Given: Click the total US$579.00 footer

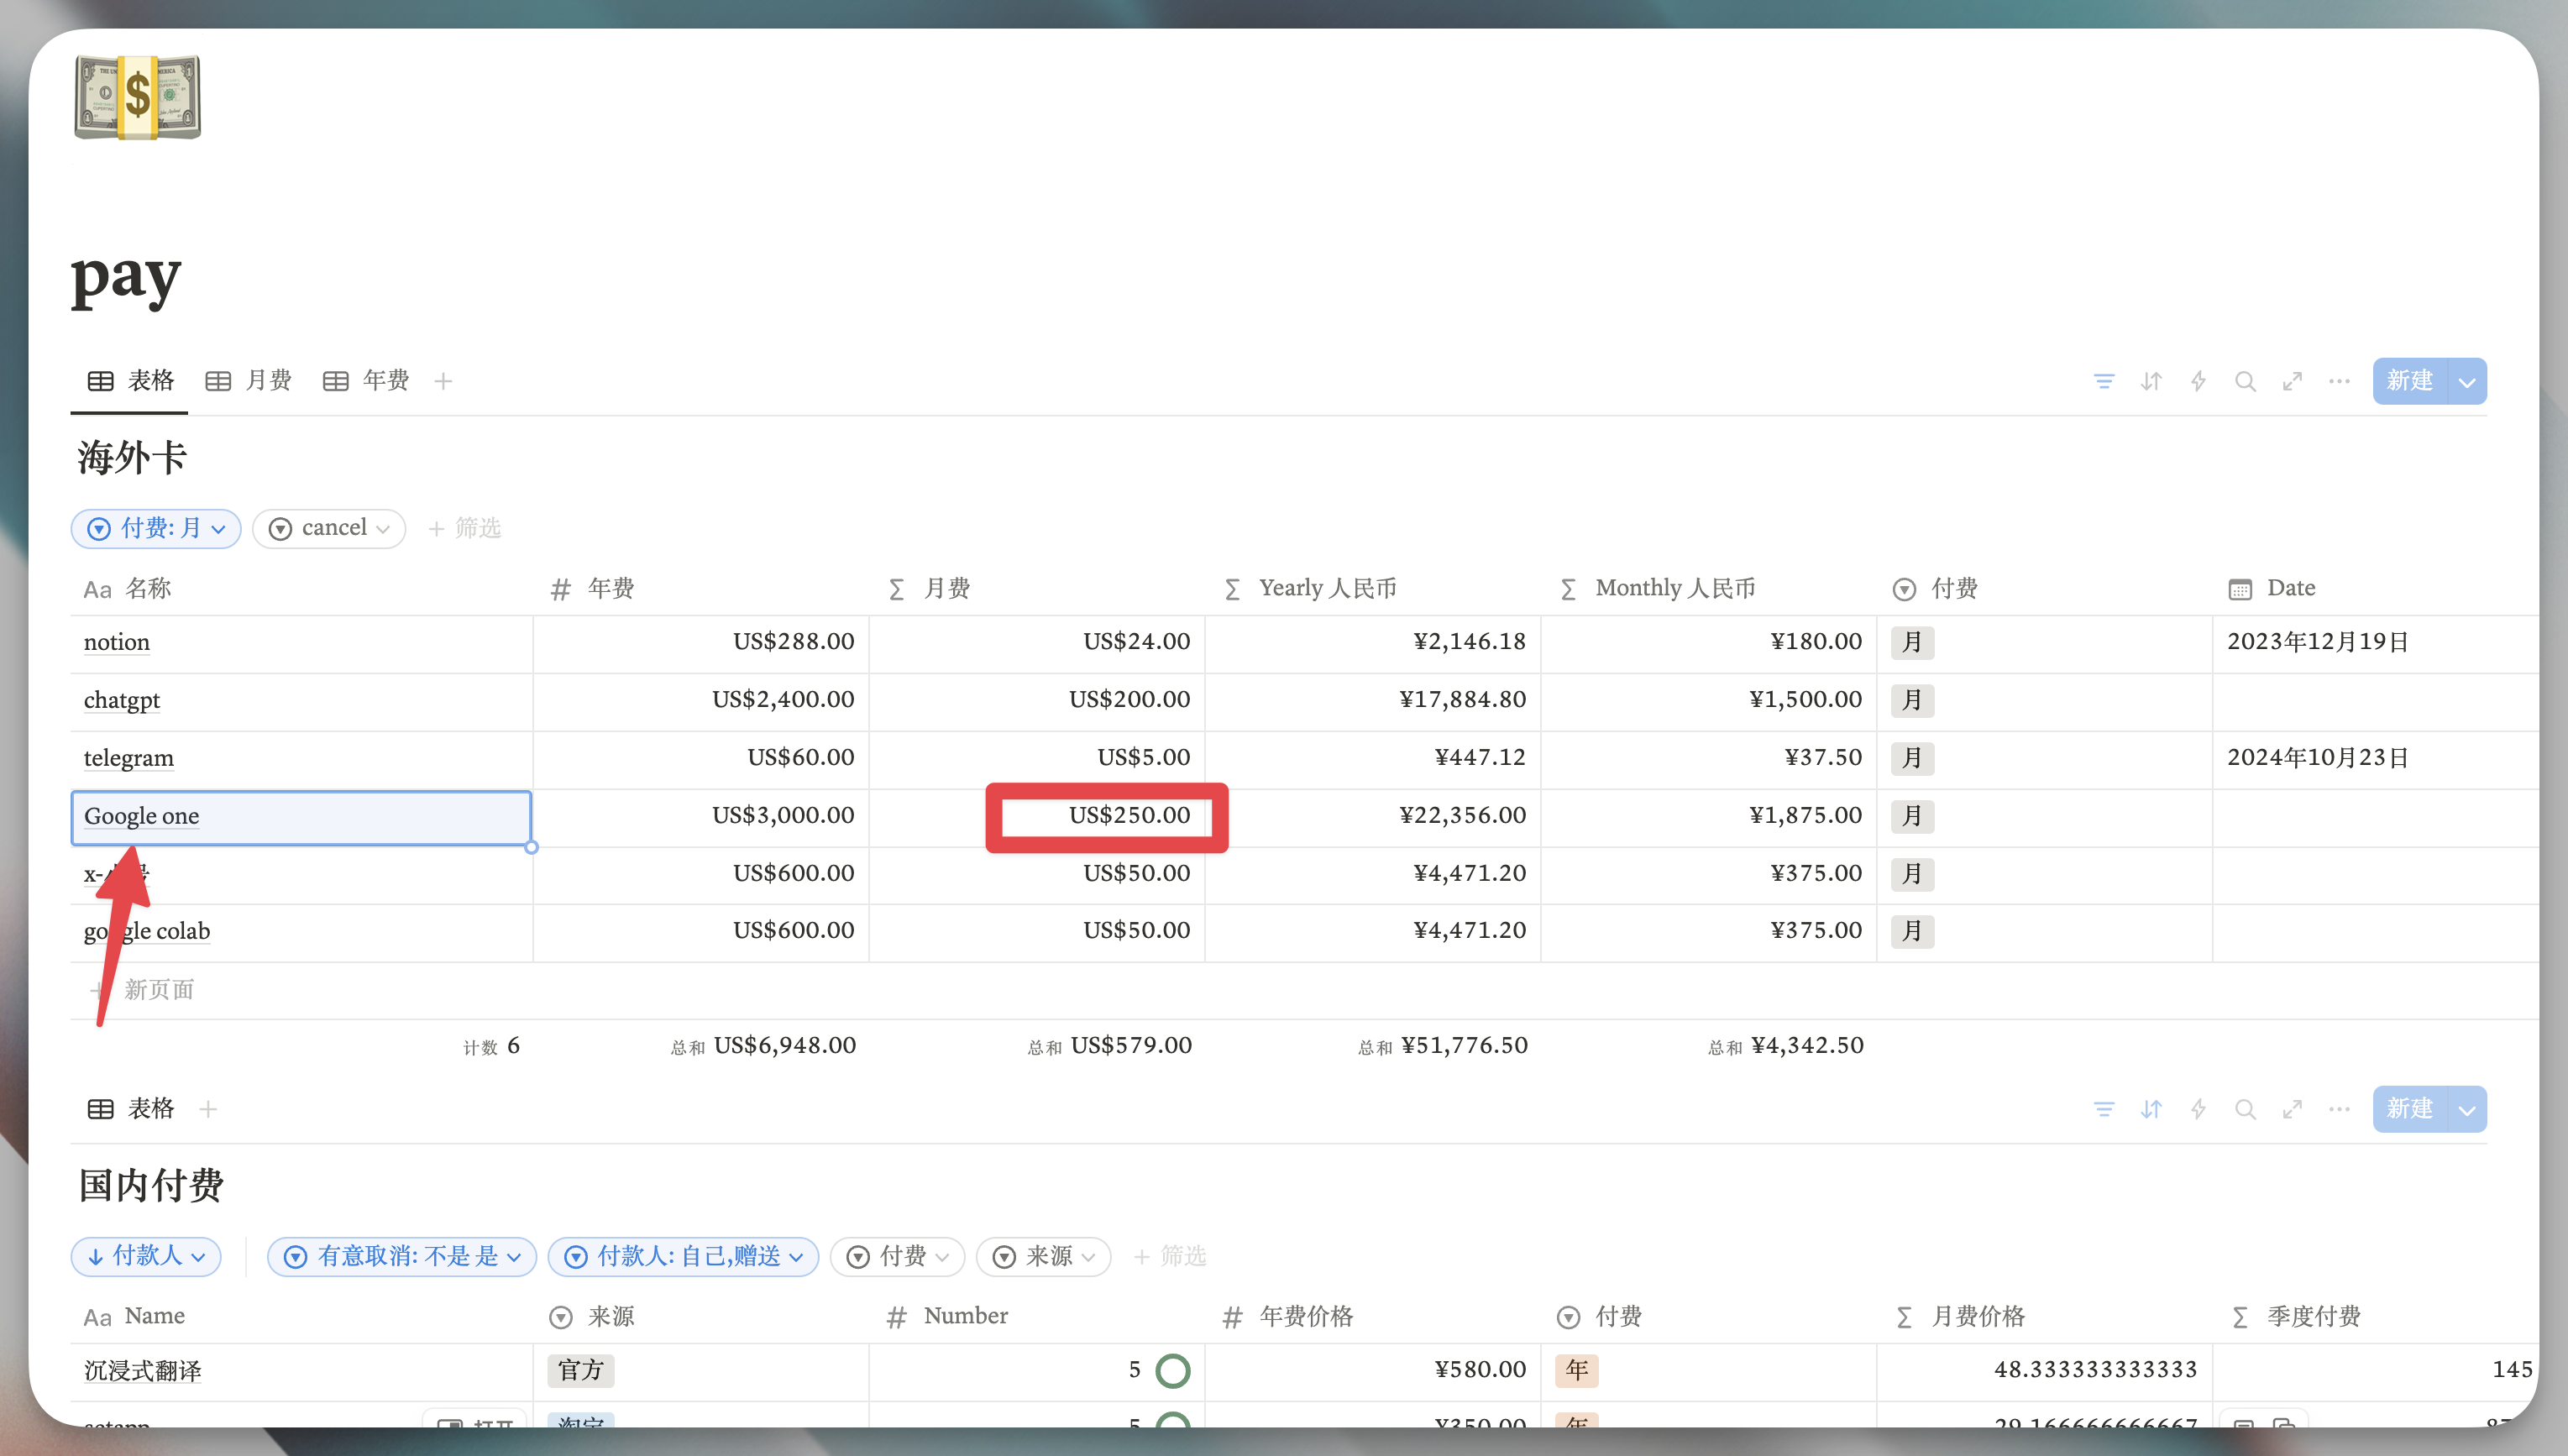Looking at the screenshot, I should click(1110, 1047).
